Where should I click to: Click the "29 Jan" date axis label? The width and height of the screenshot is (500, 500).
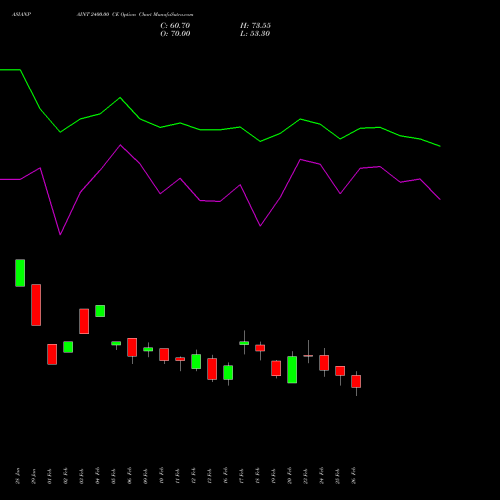[x=34, y=476]
